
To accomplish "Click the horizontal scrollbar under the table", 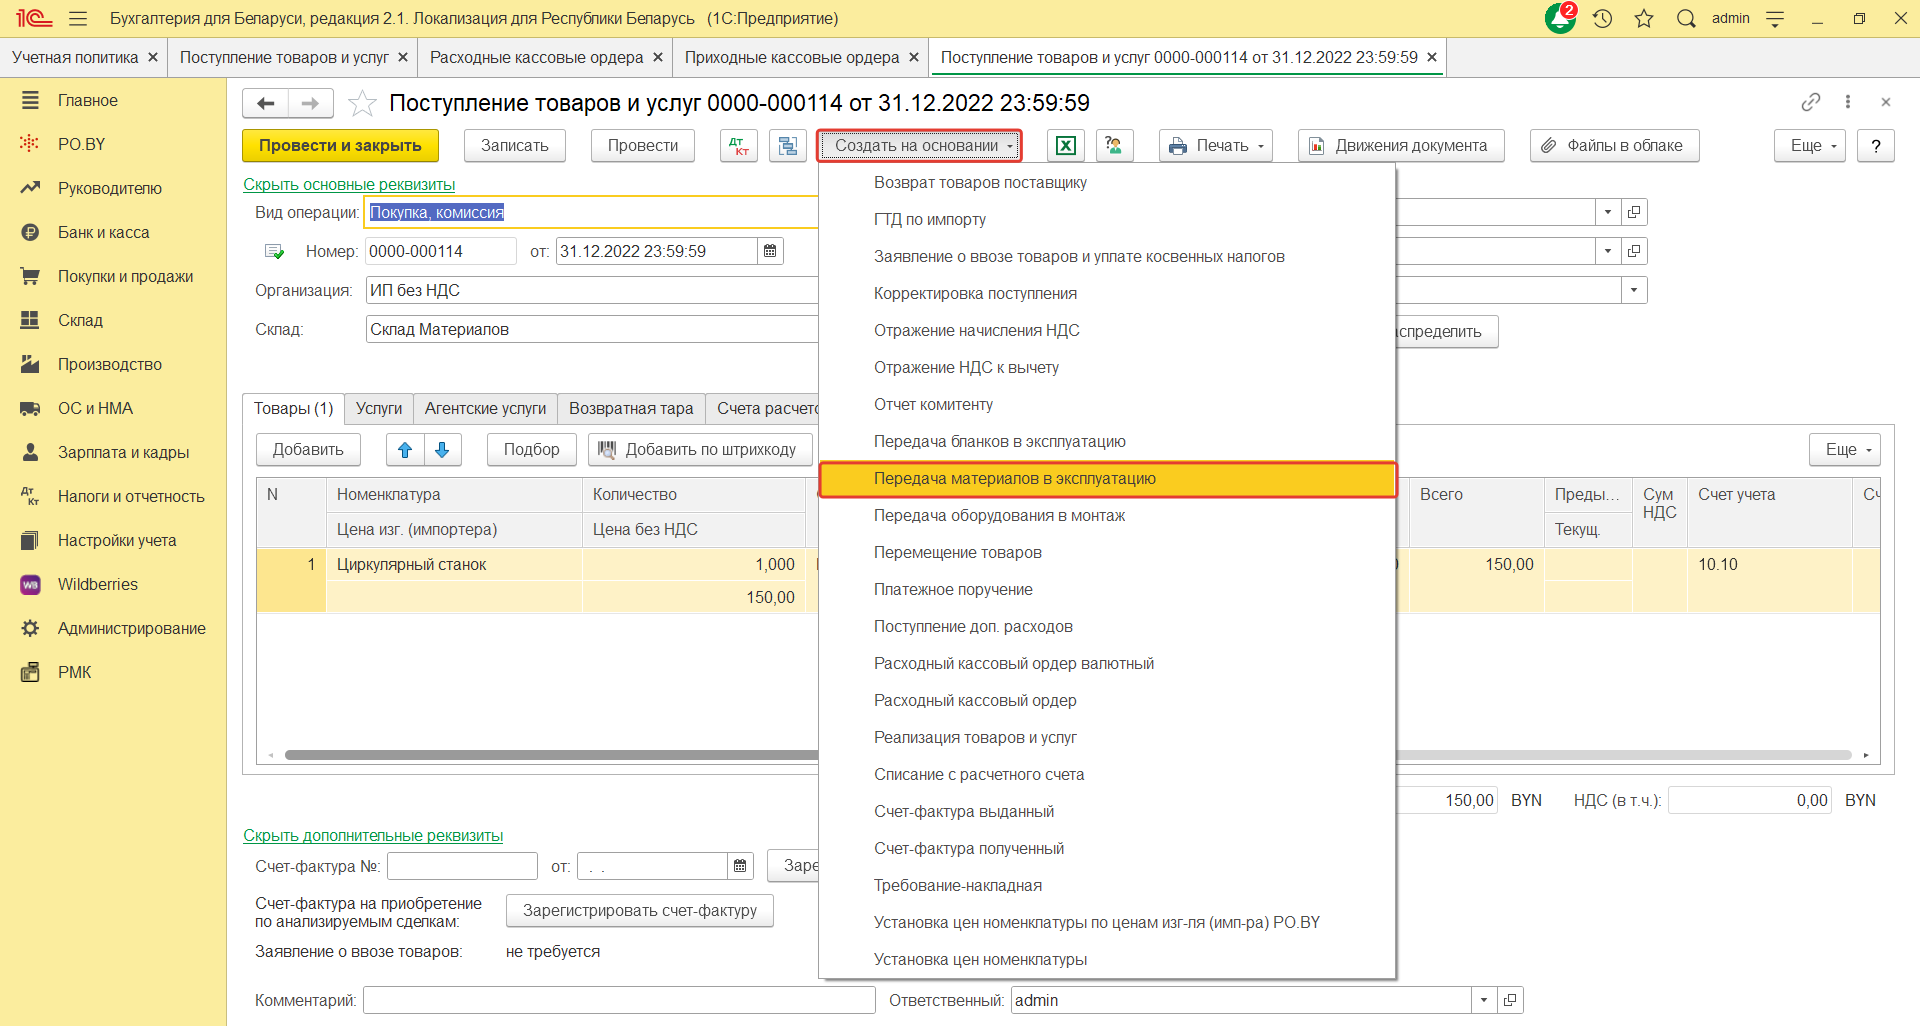I will coord(550,755).
